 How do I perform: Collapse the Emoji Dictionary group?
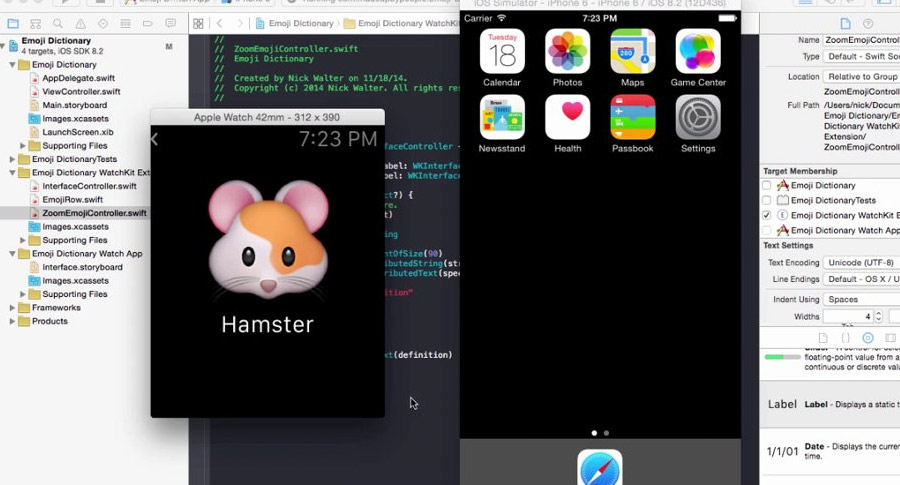(12, 65)
